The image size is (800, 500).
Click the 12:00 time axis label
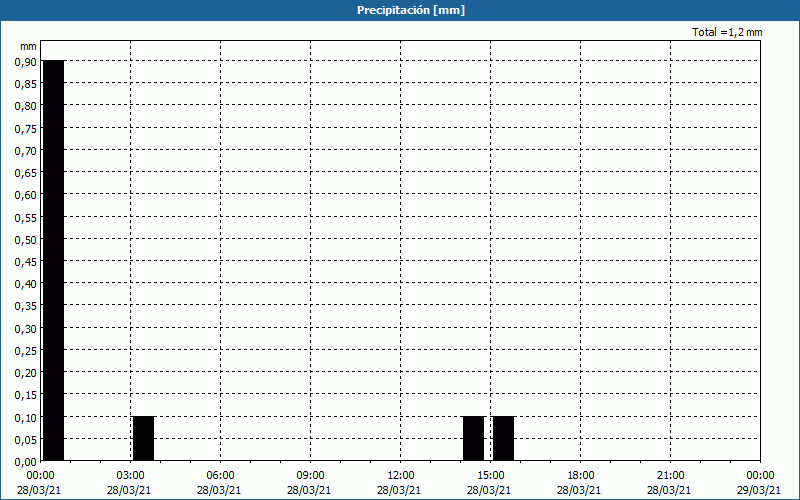401,476
